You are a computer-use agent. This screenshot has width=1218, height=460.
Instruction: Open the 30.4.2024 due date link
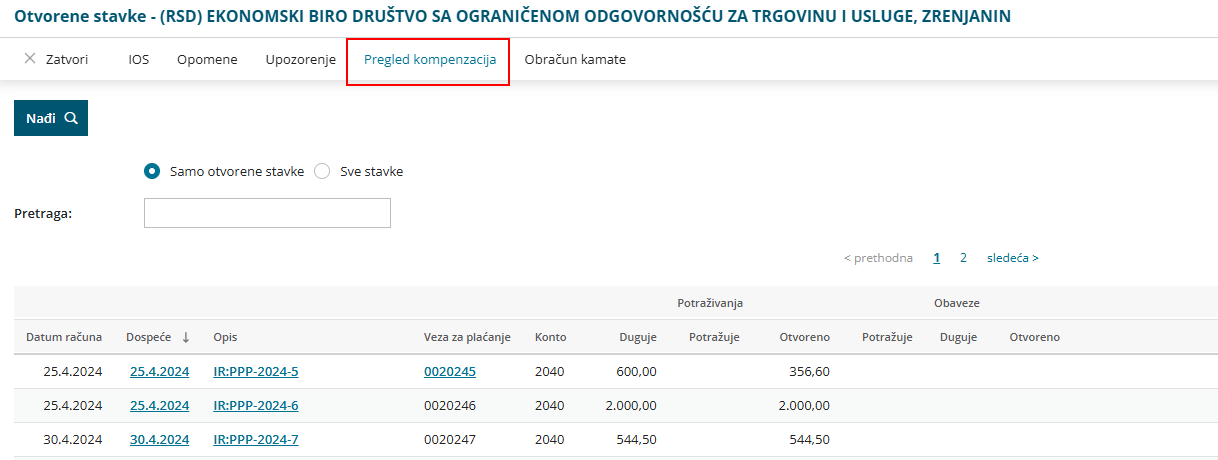point(160,440)
